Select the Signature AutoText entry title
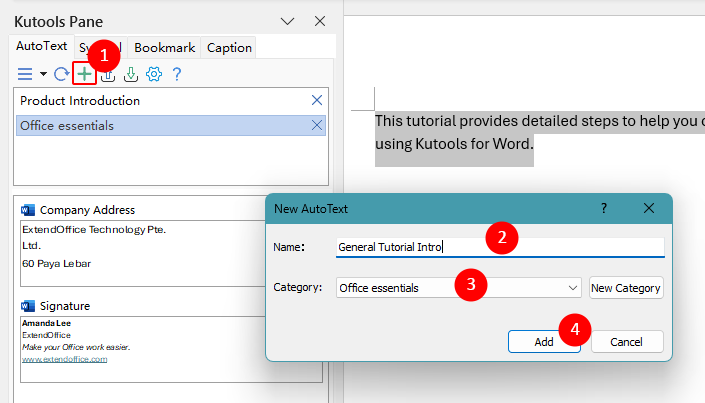 [65, 306]
